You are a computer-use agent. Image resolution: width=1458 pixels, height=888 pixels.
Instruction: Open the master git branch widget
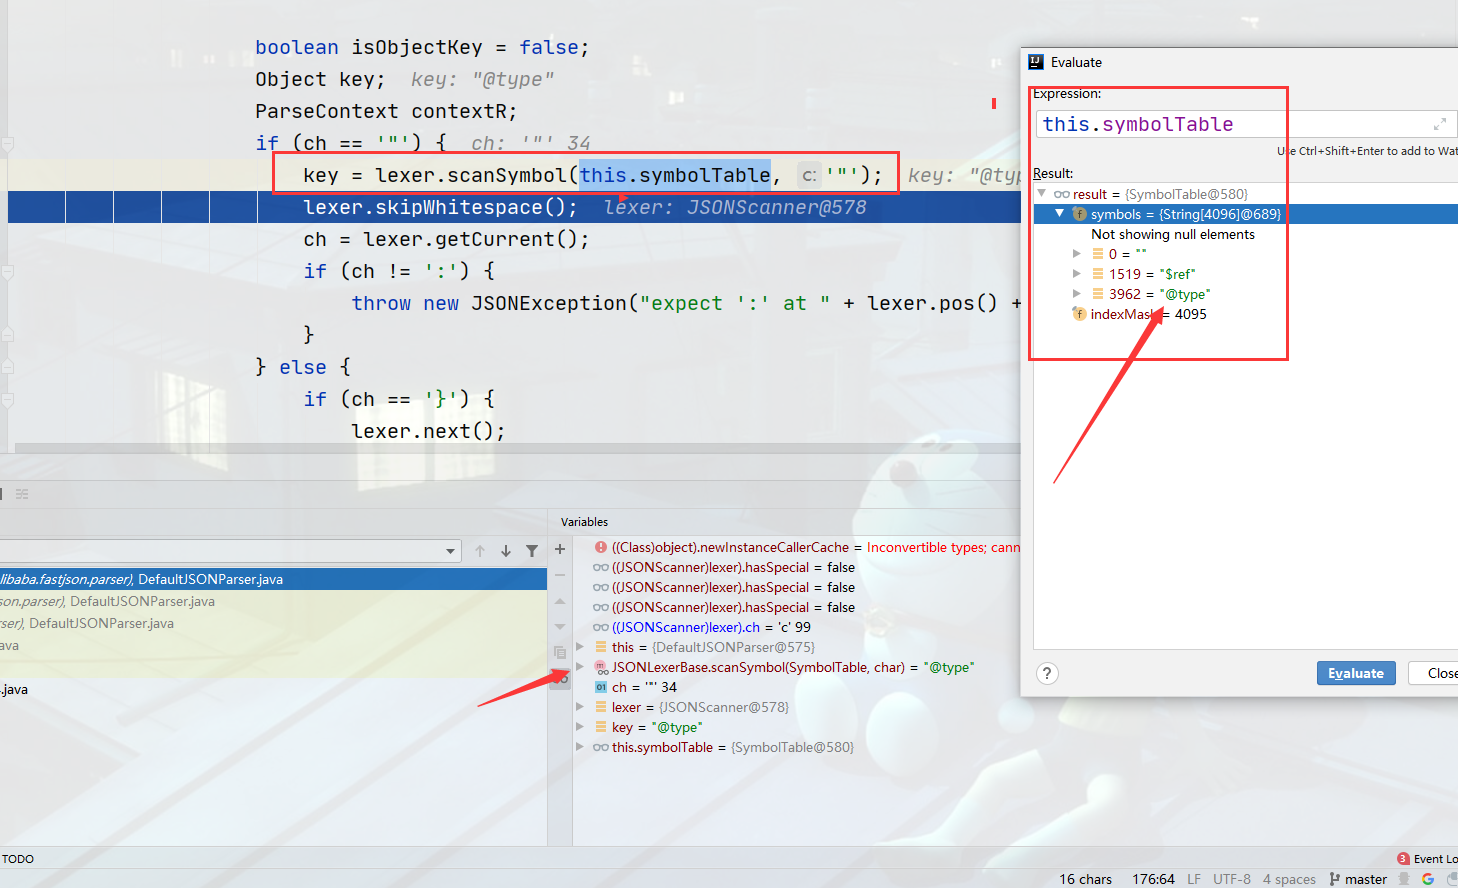pos(1358,879)
